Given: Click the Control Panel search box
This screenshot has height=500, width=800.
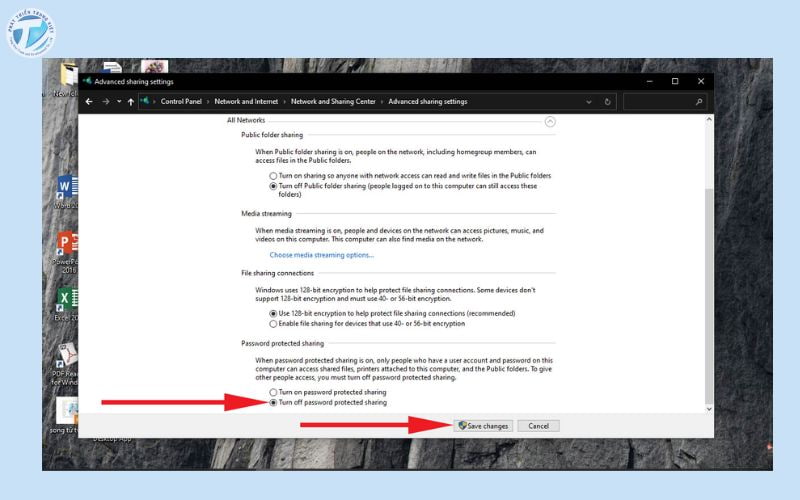Looking at the screenshot, I should tap(660, 101).
